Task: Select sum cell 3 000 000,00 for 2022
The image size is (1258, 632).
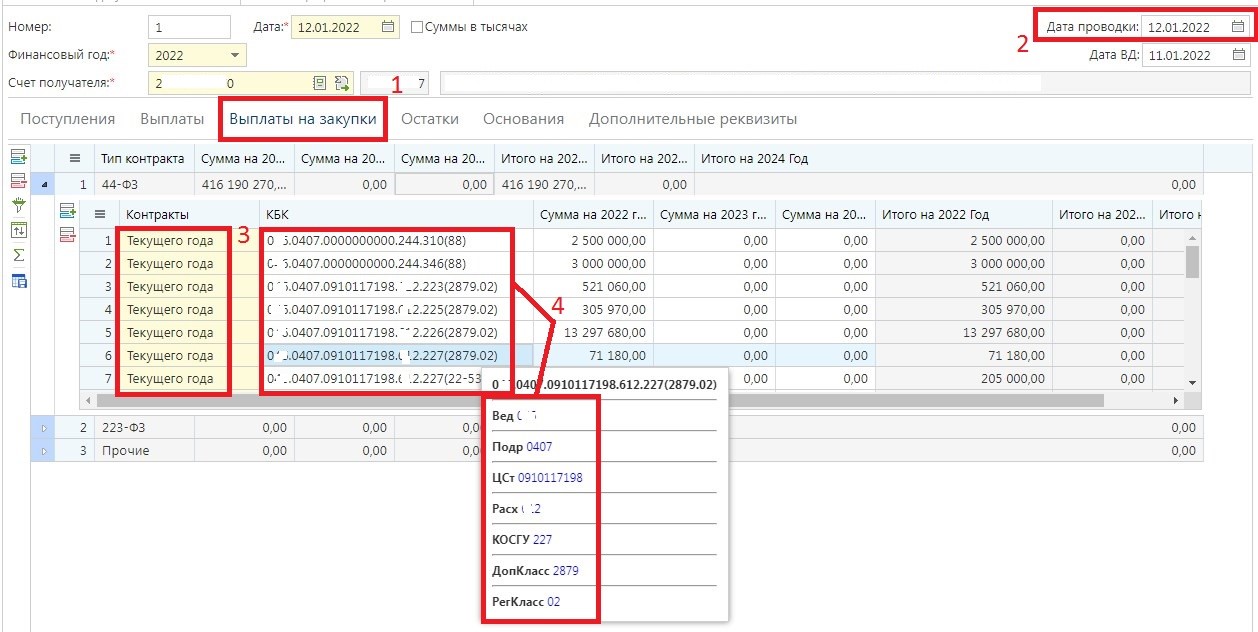Action: [593, 264]
